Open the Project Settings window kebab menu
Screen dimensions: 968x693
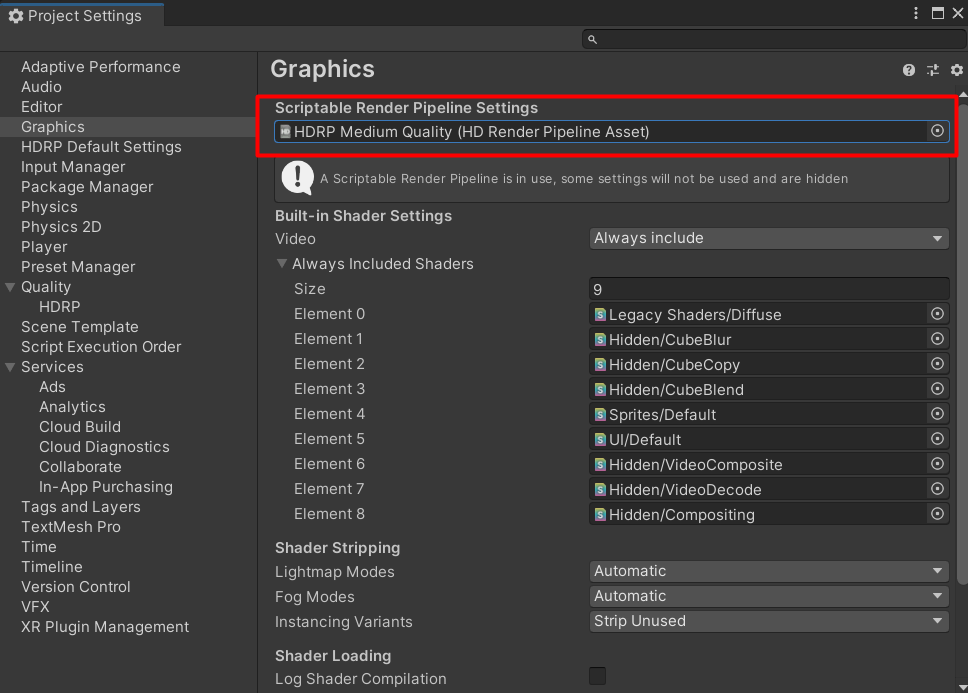[x=916, y=13]
